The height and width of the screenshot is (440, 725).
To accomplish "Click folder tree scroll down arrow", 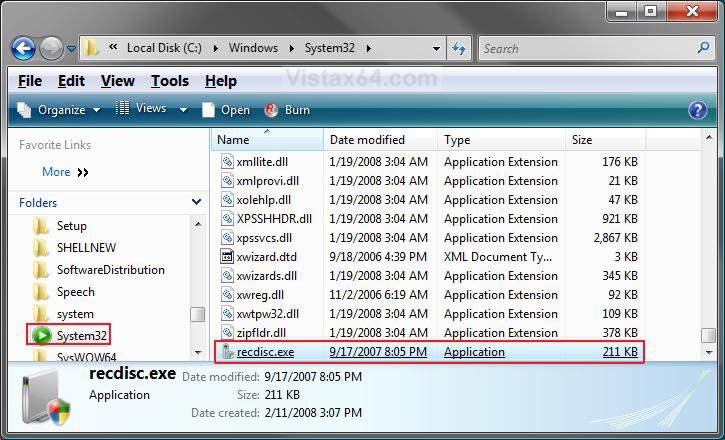I will 198,353.
